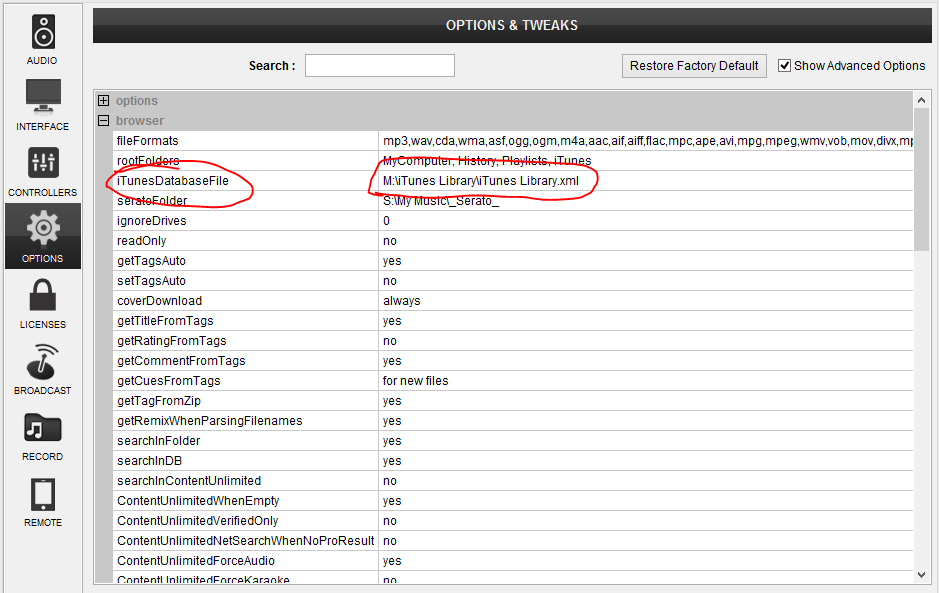This screenshot has width=939, height=593.
Task: Collapse the browser section
Action: [103, 121]
